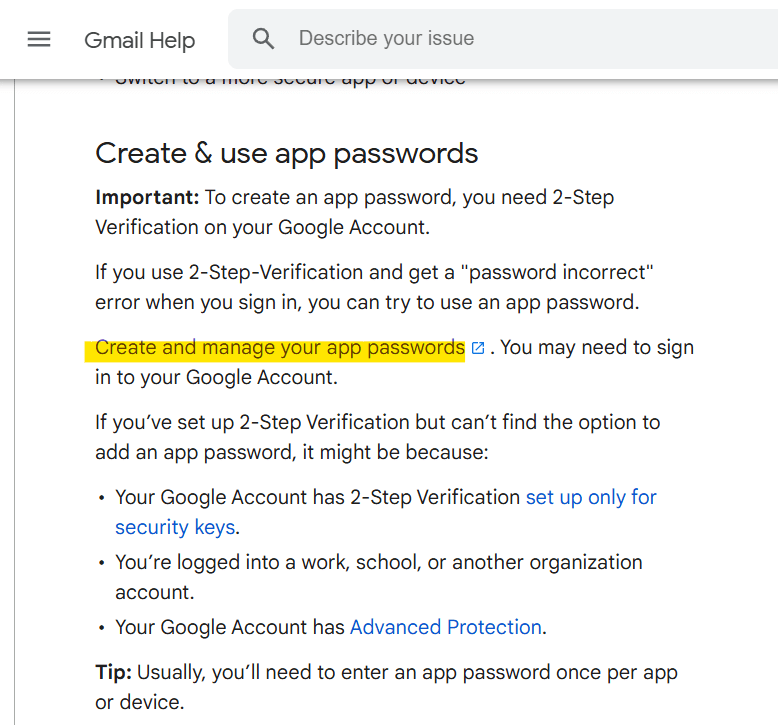778x725 pixels.
Task: Click 'Your Google Account has 2-Step Verification' text
Action: tap(318, 497)
